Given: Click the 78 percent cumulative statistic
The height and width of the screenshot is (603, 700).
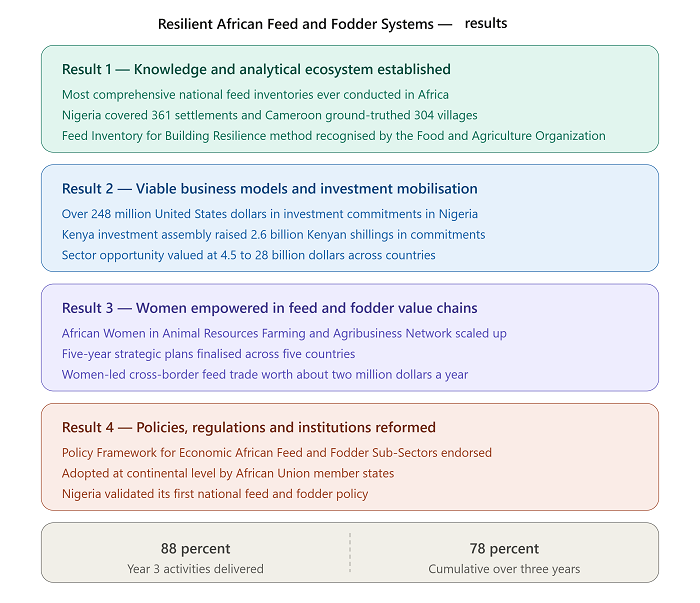Looking at the screenshot, I should (504, 549).
